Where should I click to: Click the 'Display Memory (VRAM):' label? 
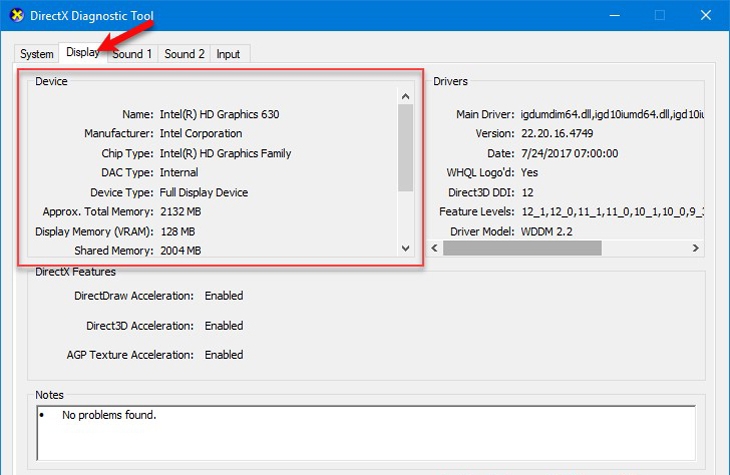click(x=94, y=231)
